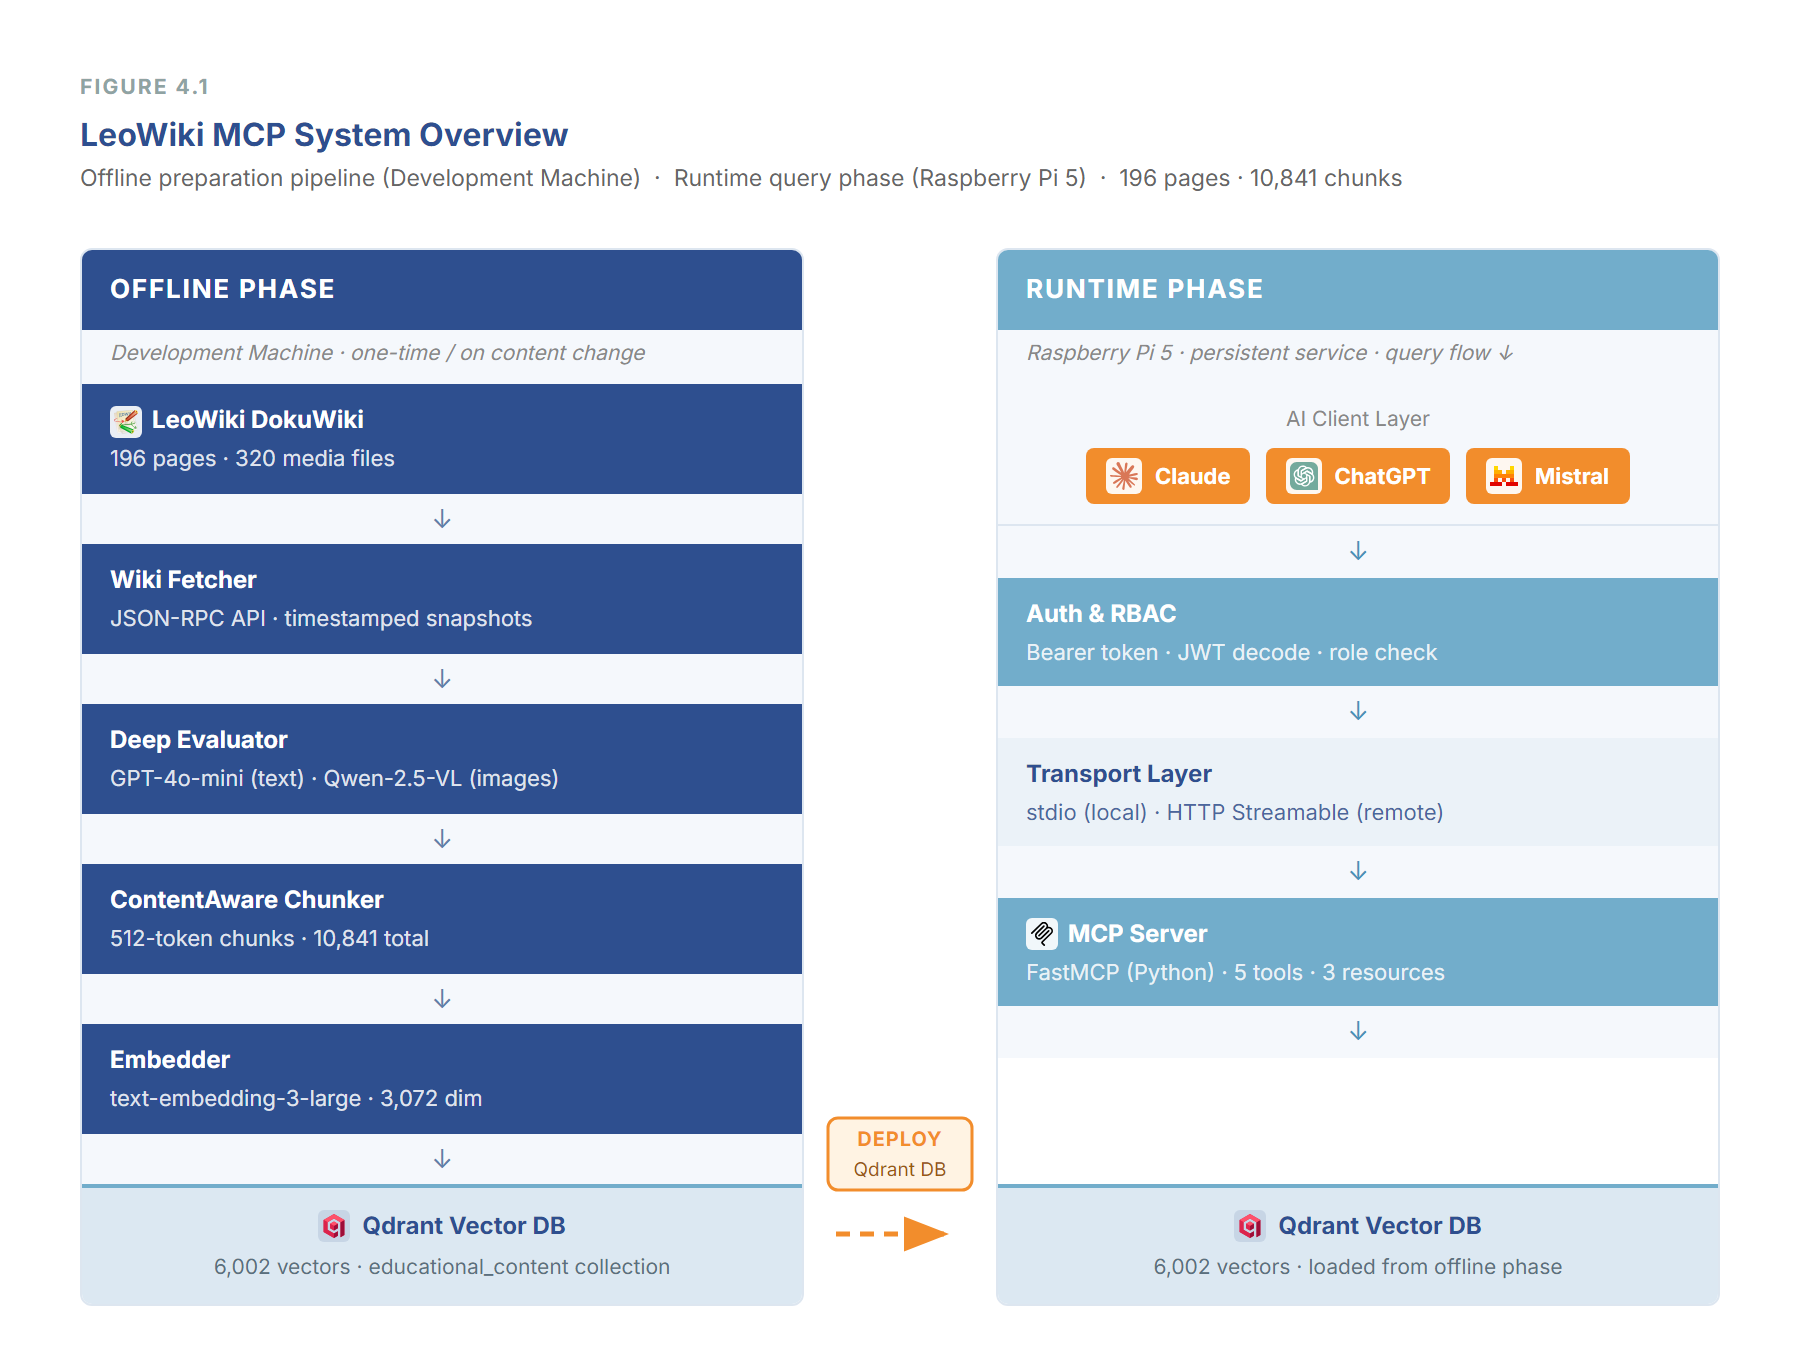Screen dimensions: 1800x1370
Task: Select the Embedder title
Action: (x=170, y=1060)
